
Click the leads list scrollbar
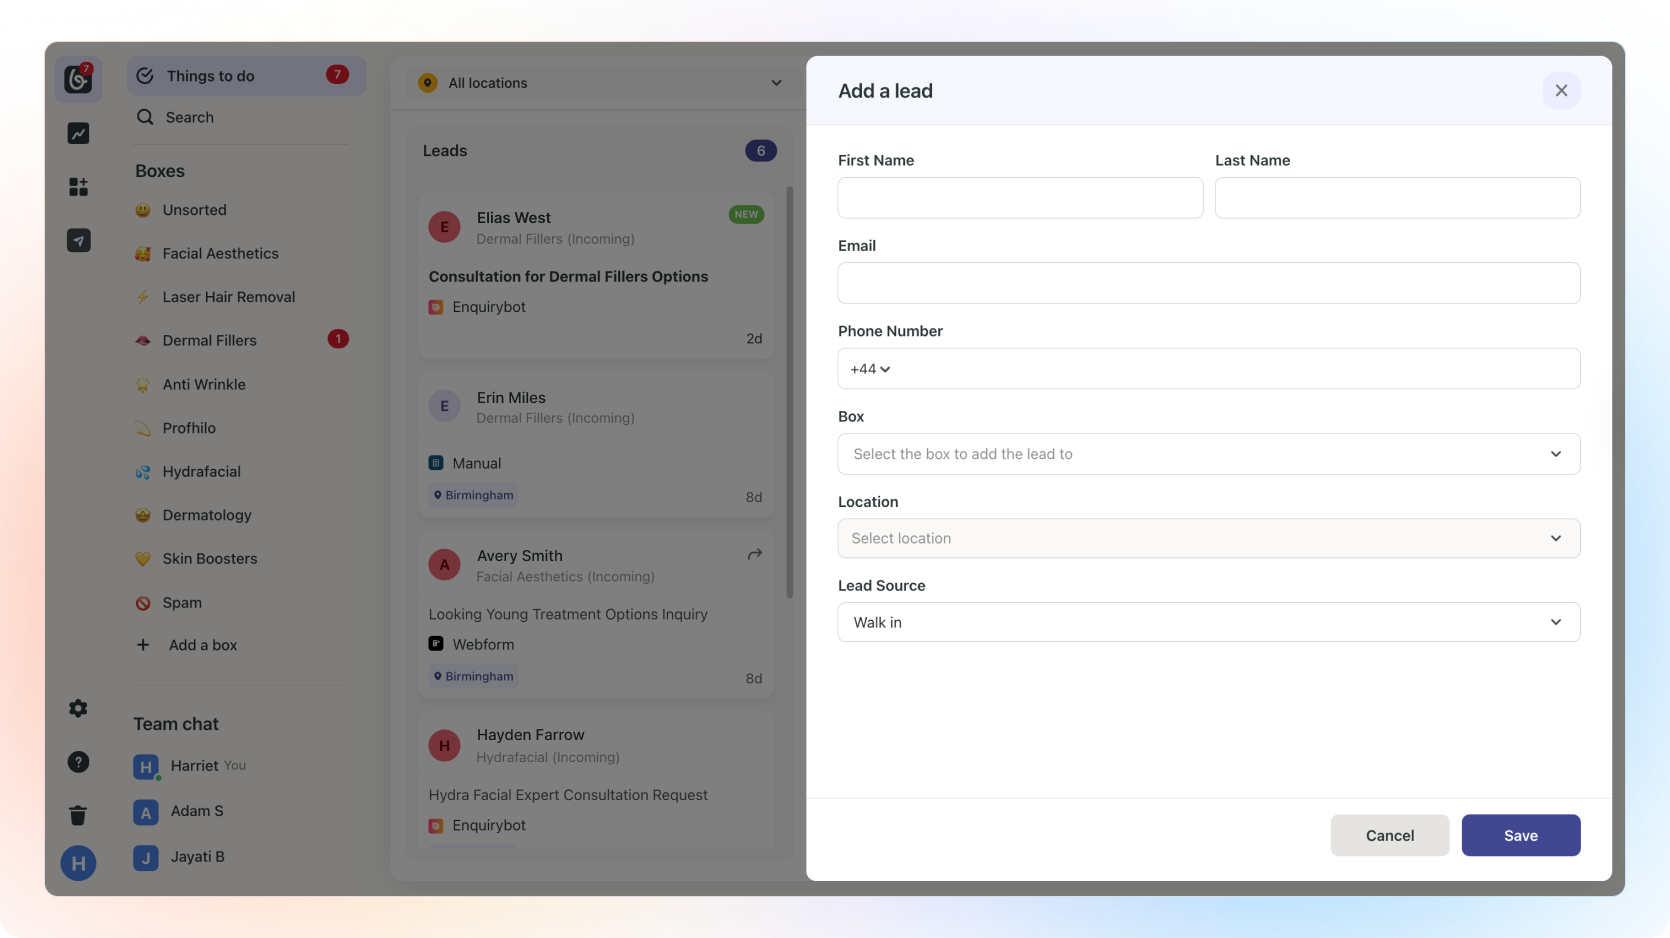pos(790,392)
